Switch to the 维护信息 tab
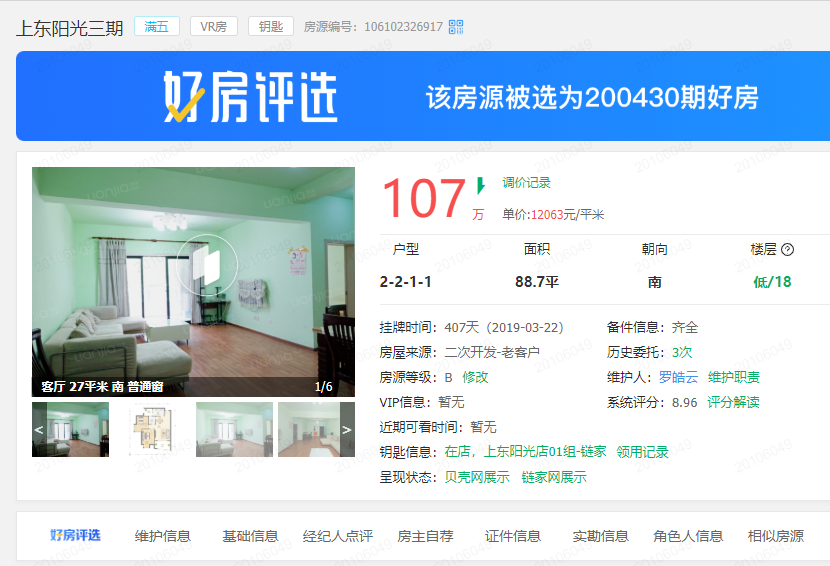 162,536
